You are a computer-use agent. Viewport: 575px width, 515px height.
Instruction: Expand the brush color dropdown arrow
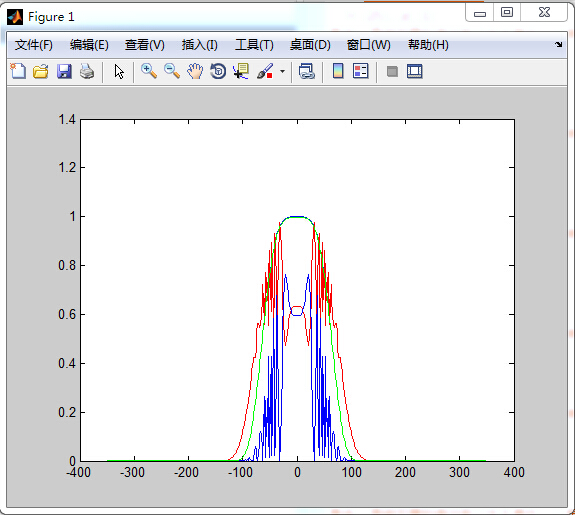[x=282, y=72]
